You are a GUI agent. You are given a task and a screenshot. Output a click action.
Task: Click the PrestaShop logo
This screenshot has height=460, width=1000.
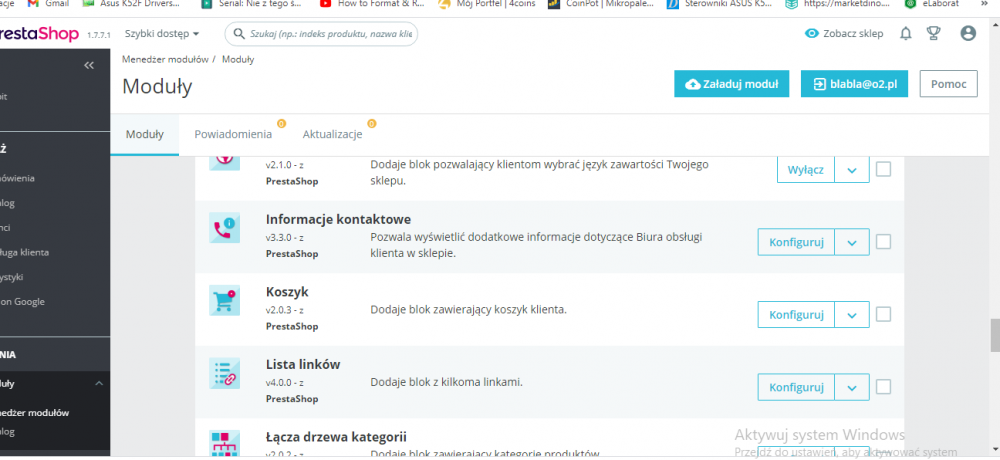click(x=40, y=34)
